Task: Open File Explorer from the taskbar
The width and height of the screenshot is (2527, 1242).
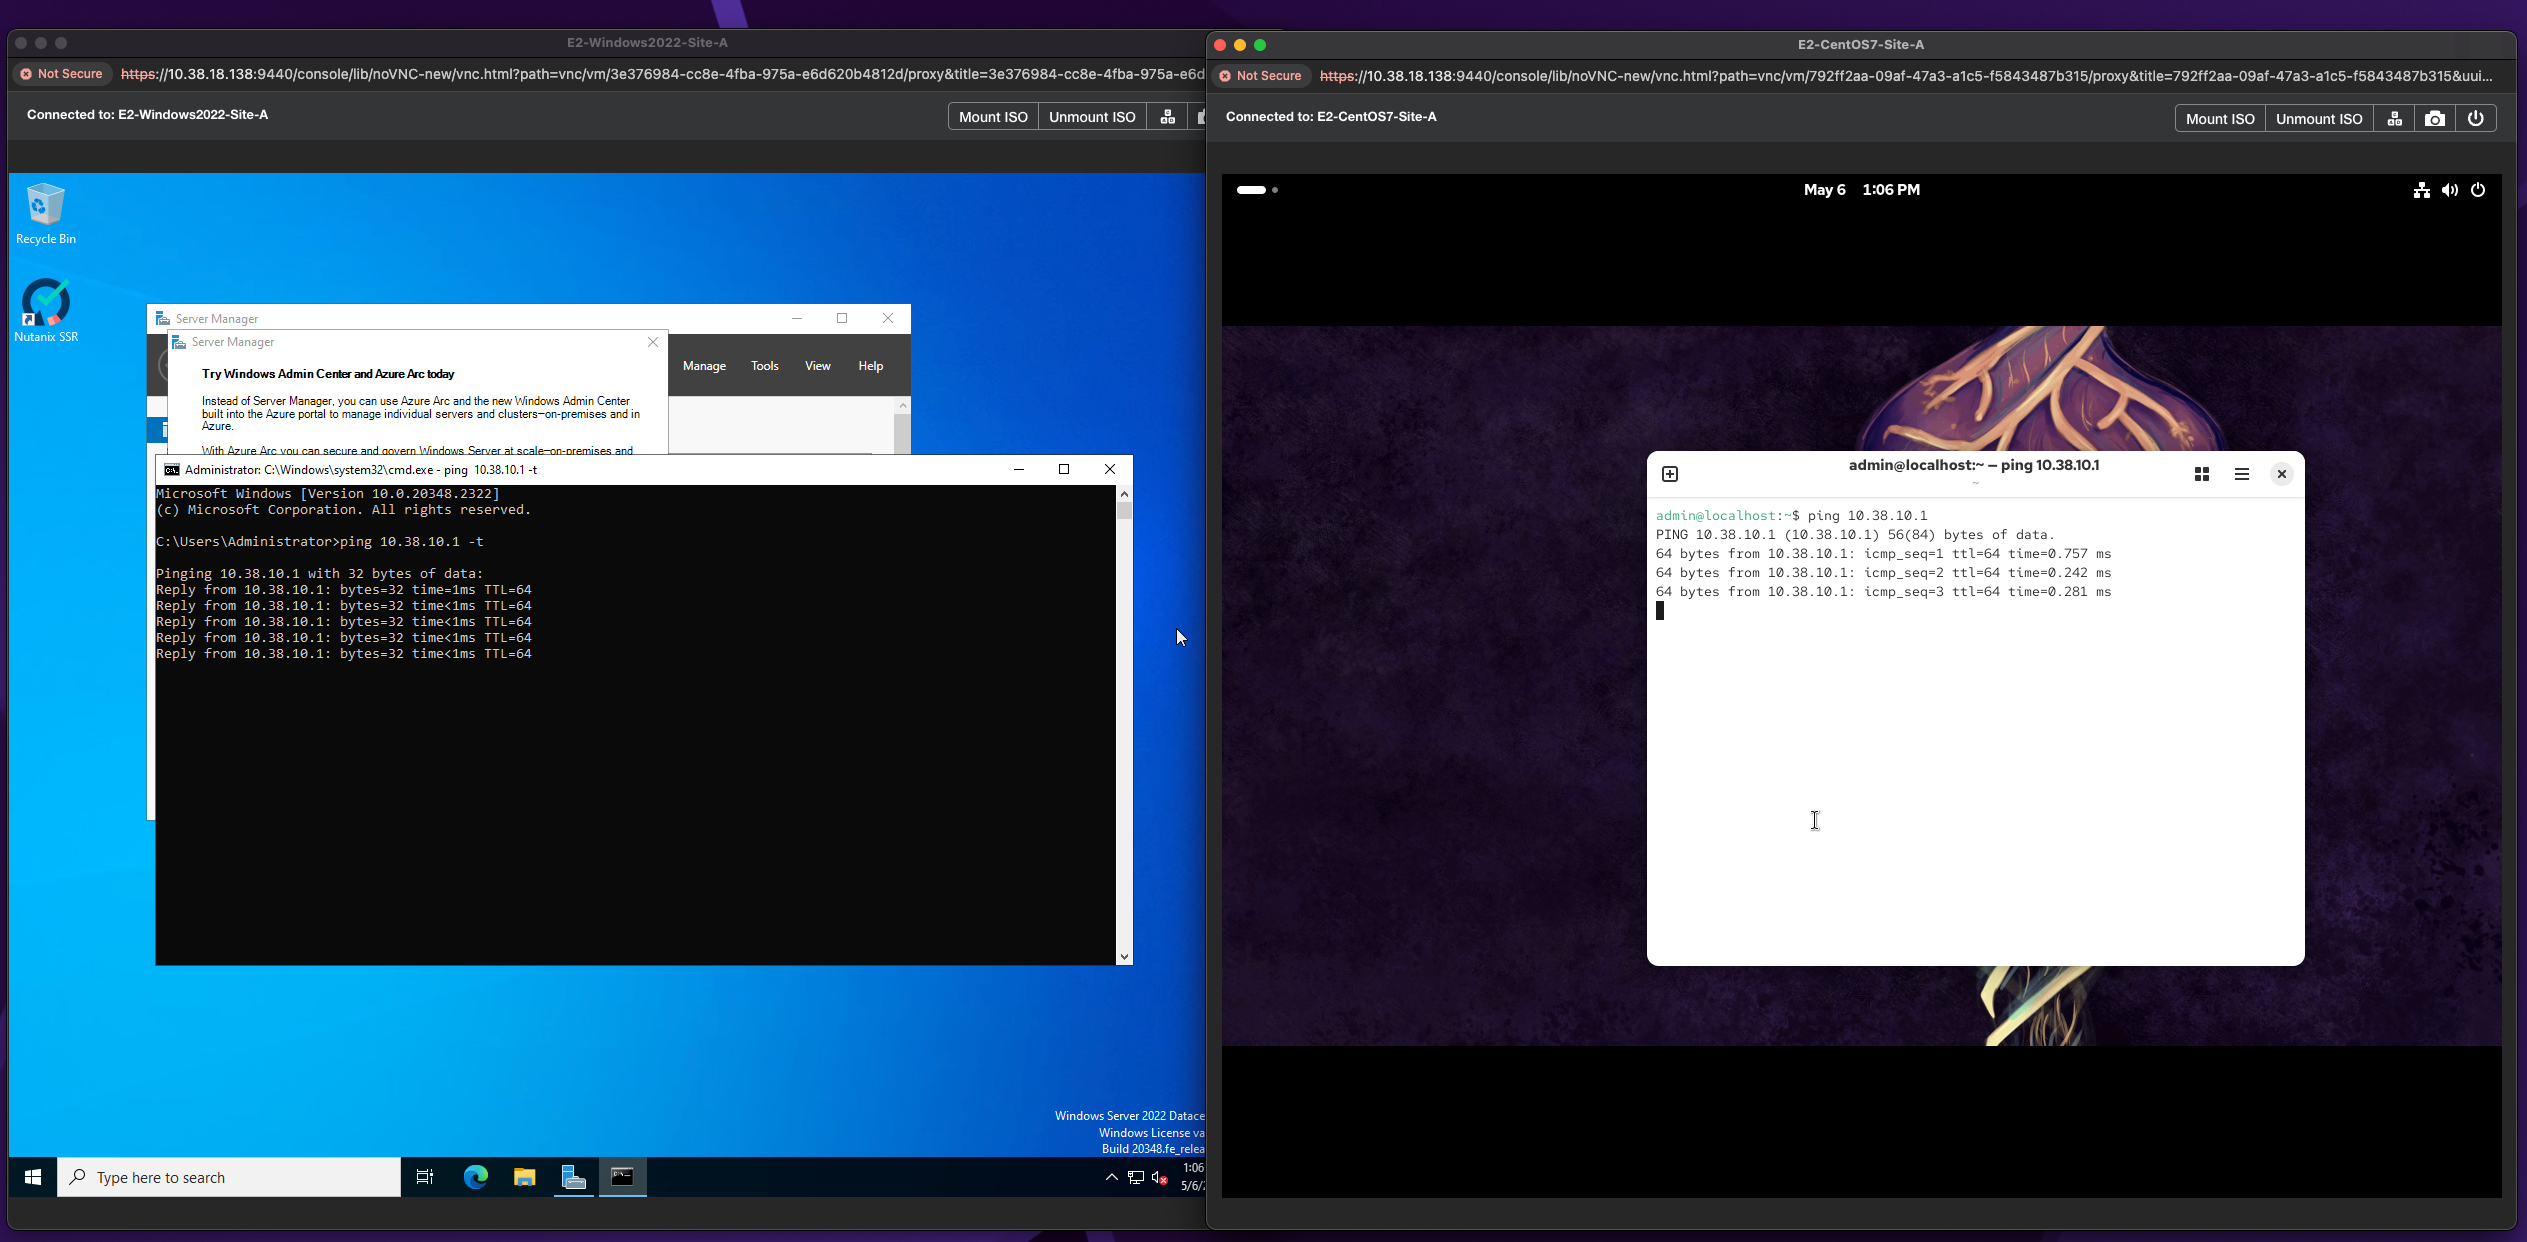Action: [x=524, y=1177]
